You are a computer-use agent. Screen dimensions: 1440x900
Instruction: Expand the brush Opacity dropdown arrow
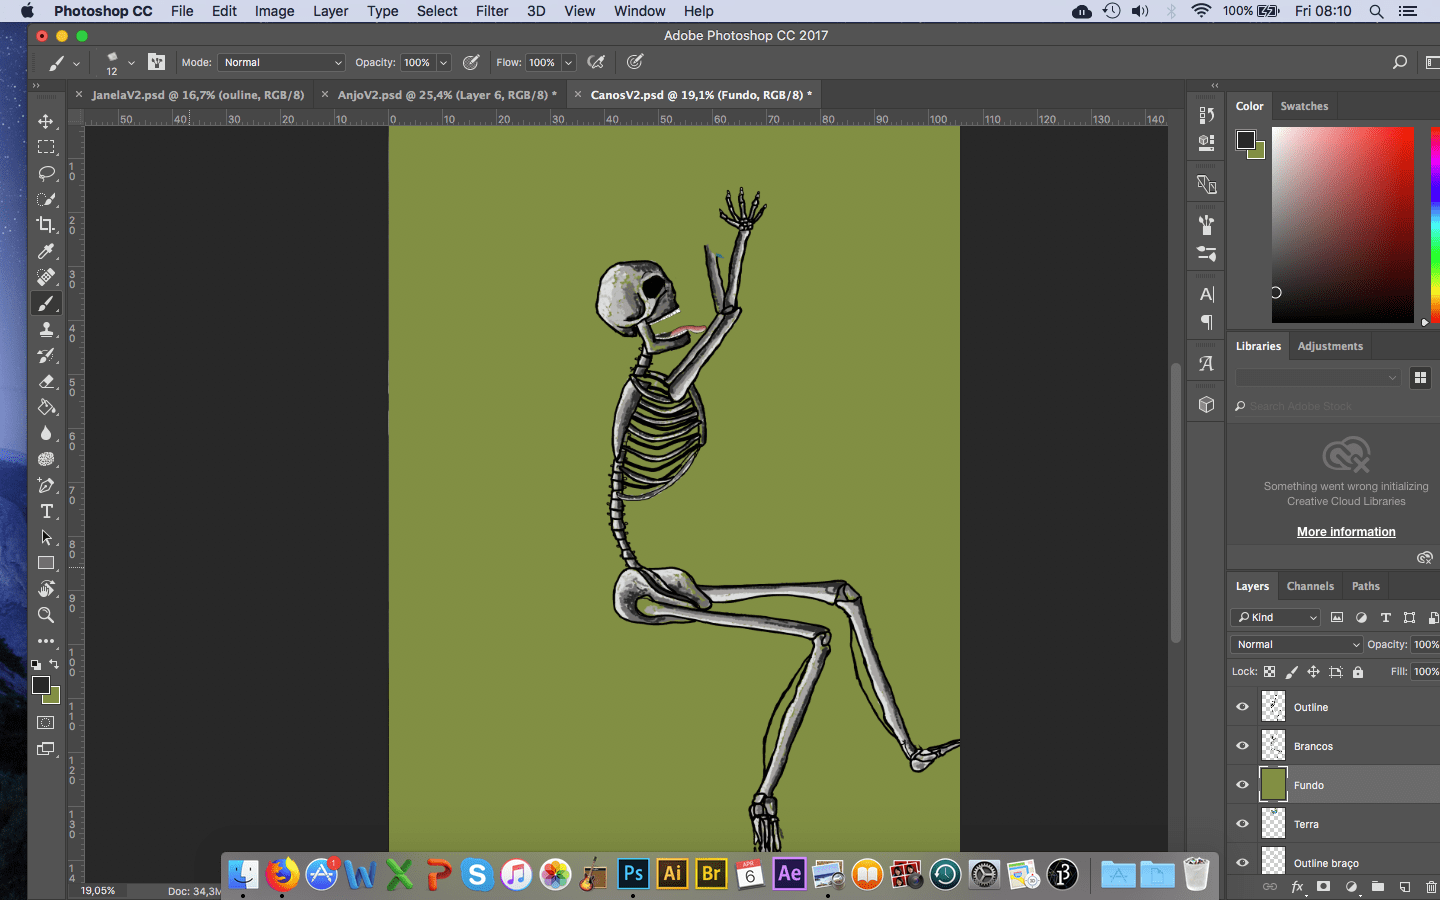click(x=443, y=62)
